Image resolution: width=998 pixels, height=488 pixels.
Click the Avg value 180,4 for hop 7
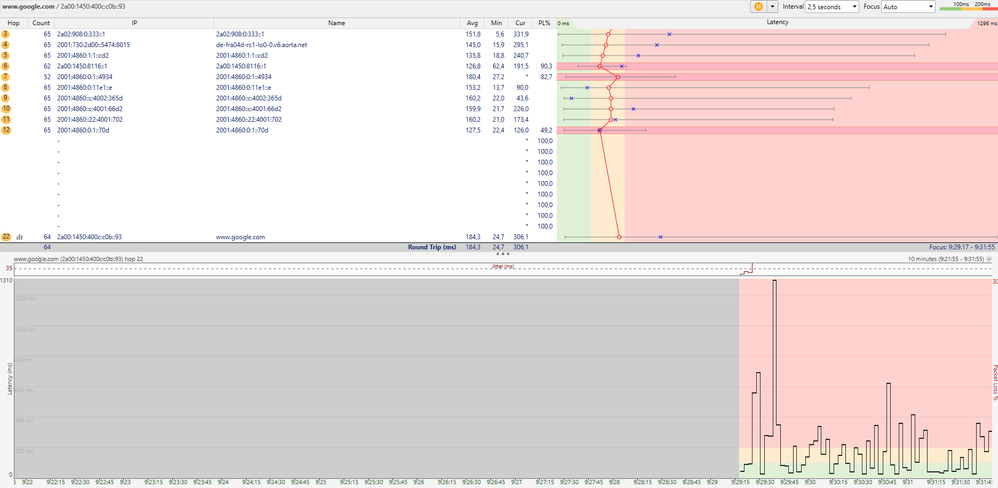click(473, 76)
